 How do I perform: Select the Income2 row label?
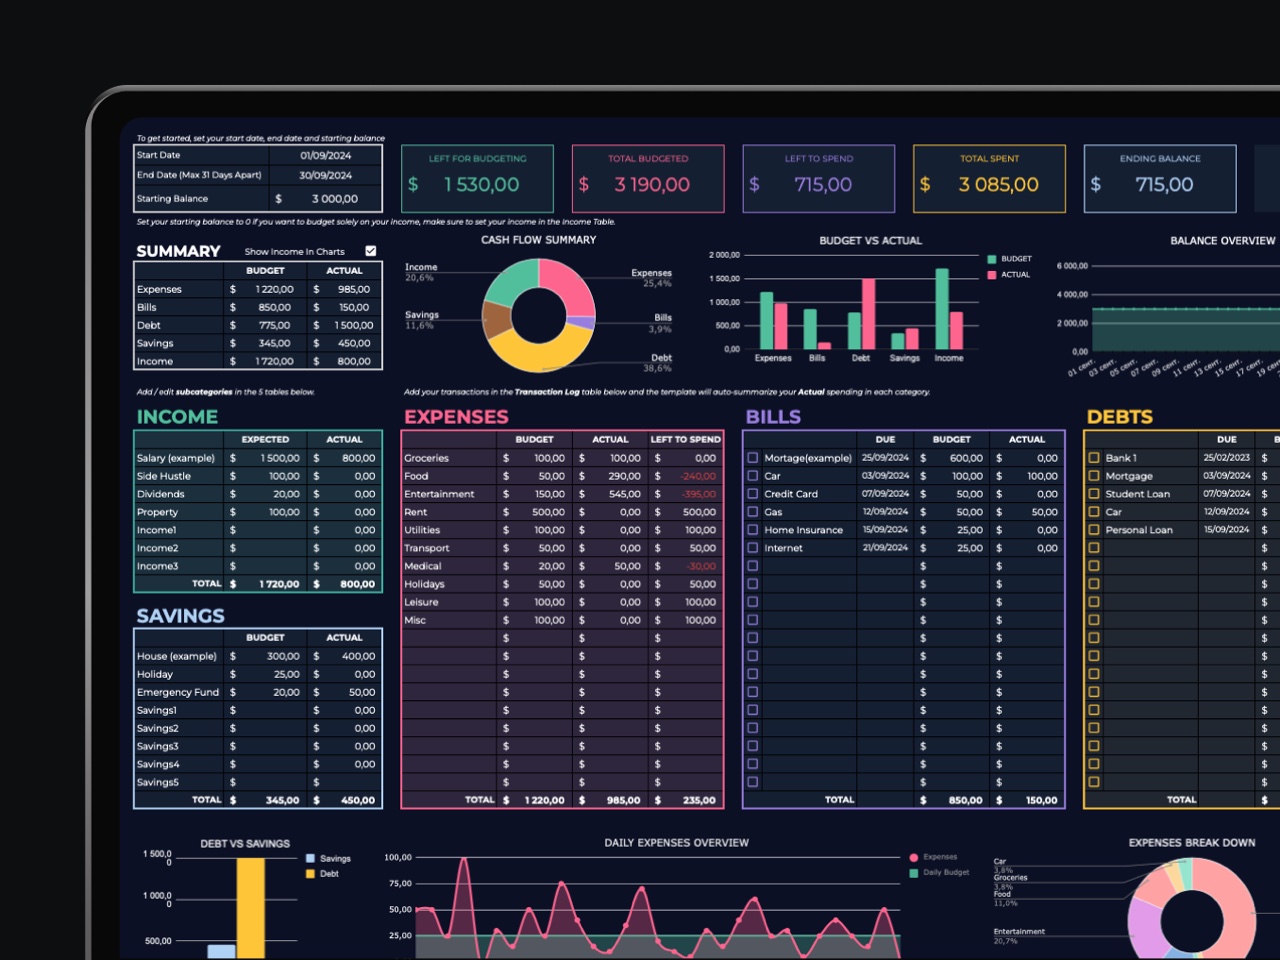(158, 548)
